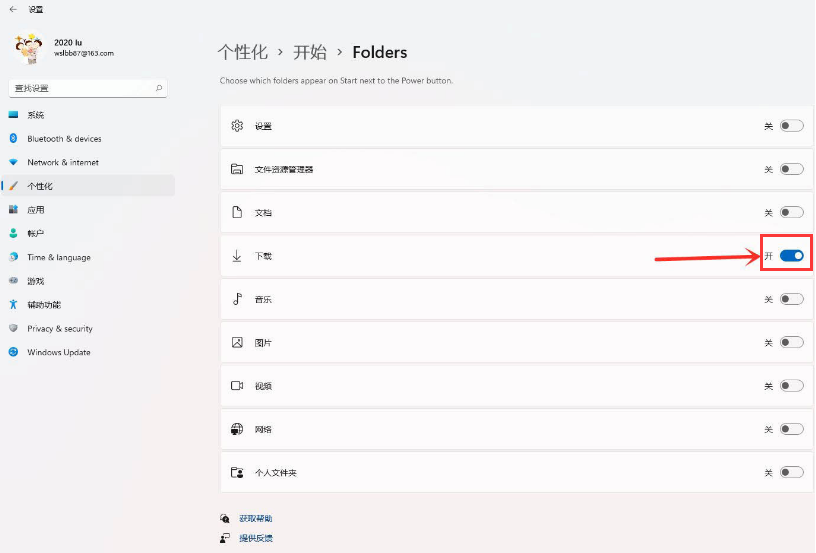This screenshot has width=816, height=553.
Task: Click the 帐户 person icon
Action: tap(14, 233)
